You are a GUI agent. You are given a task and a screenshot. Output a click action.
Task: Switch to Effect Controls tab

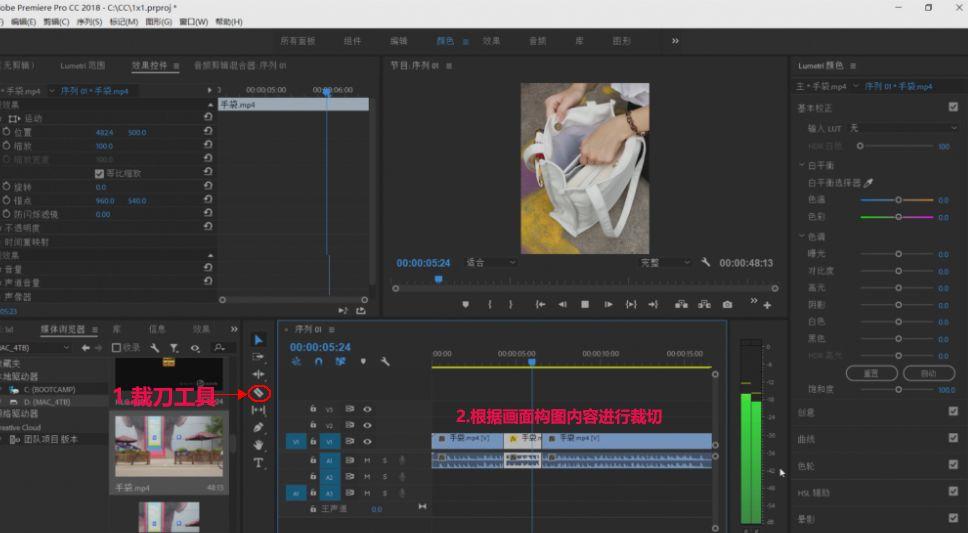tap(149, 65)
